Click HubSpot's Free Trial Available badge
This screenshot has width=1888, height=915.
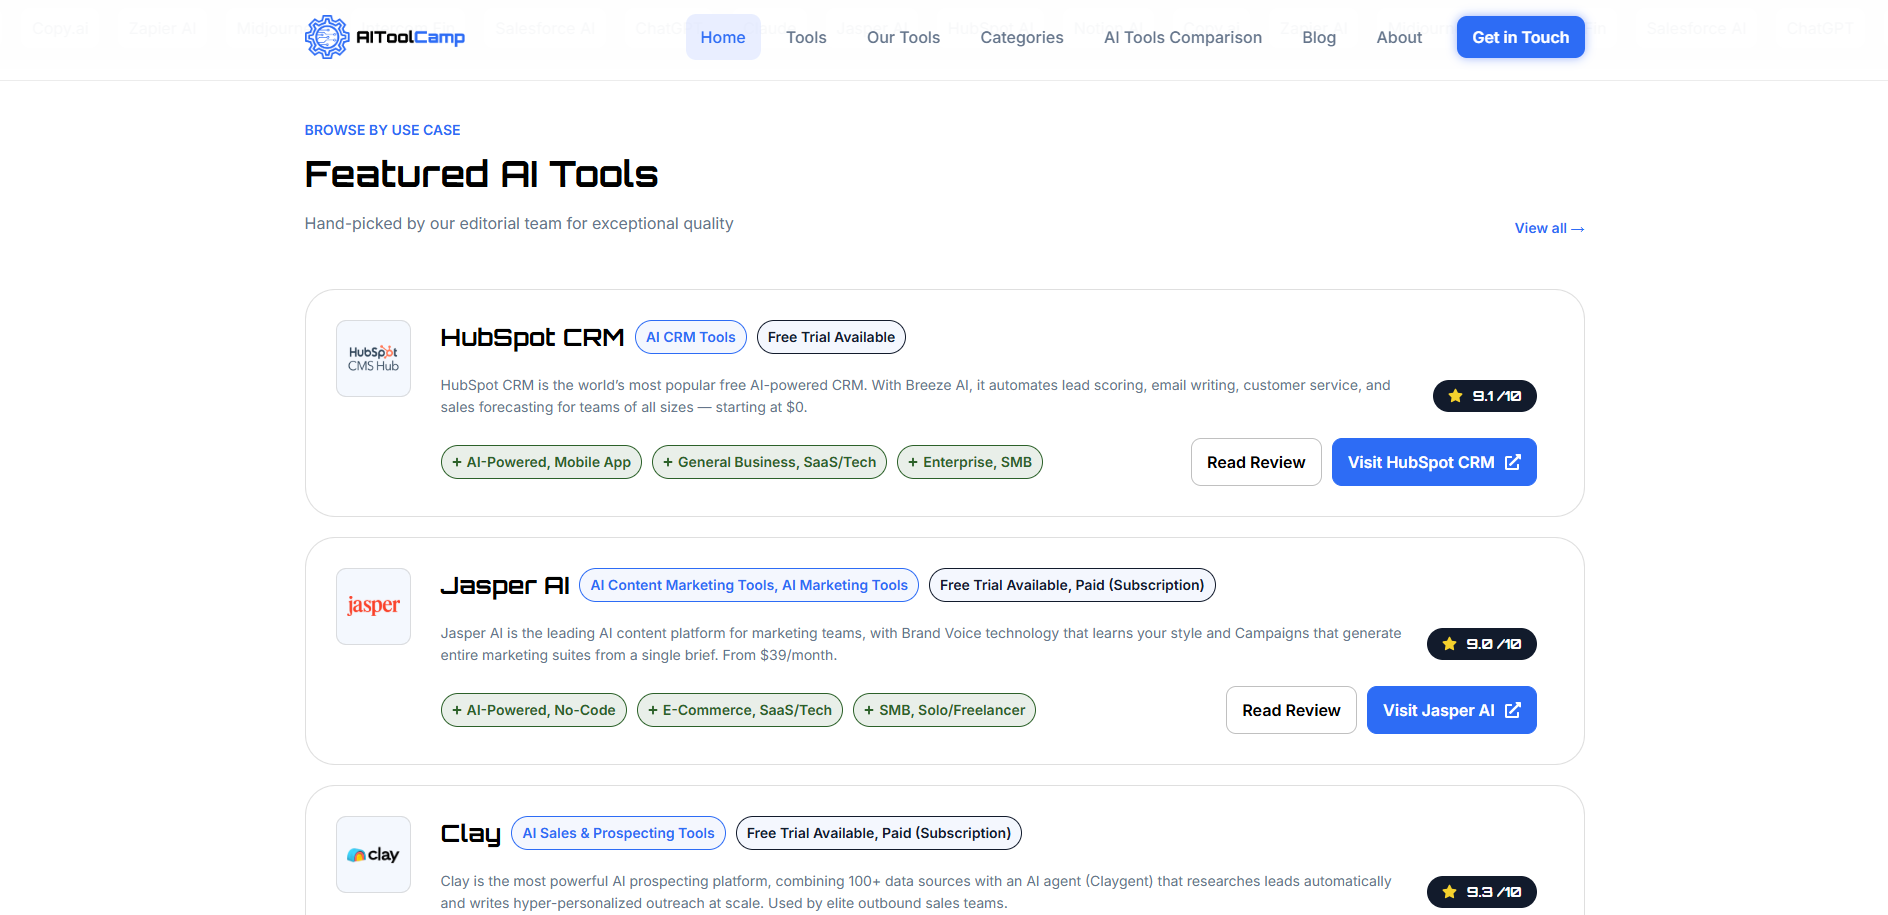pyautogui.click(x=831, y=337)
